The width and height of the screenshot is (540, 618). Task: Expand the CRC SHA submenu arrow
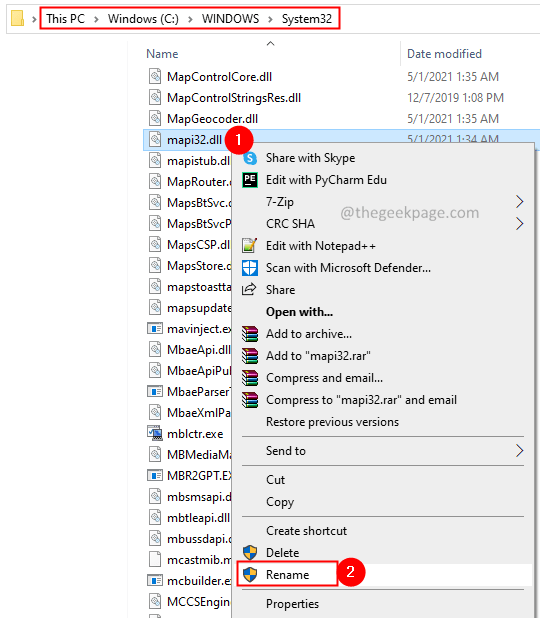520,224
